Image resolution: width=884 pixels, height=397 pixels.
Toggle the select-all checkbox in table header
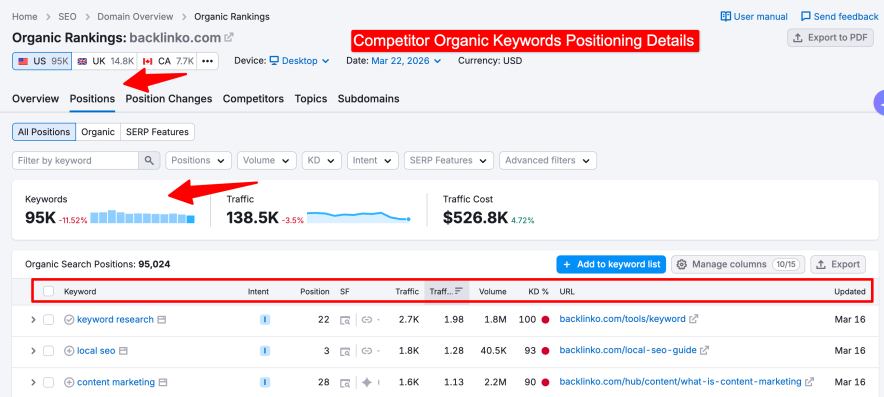(48, 292)
